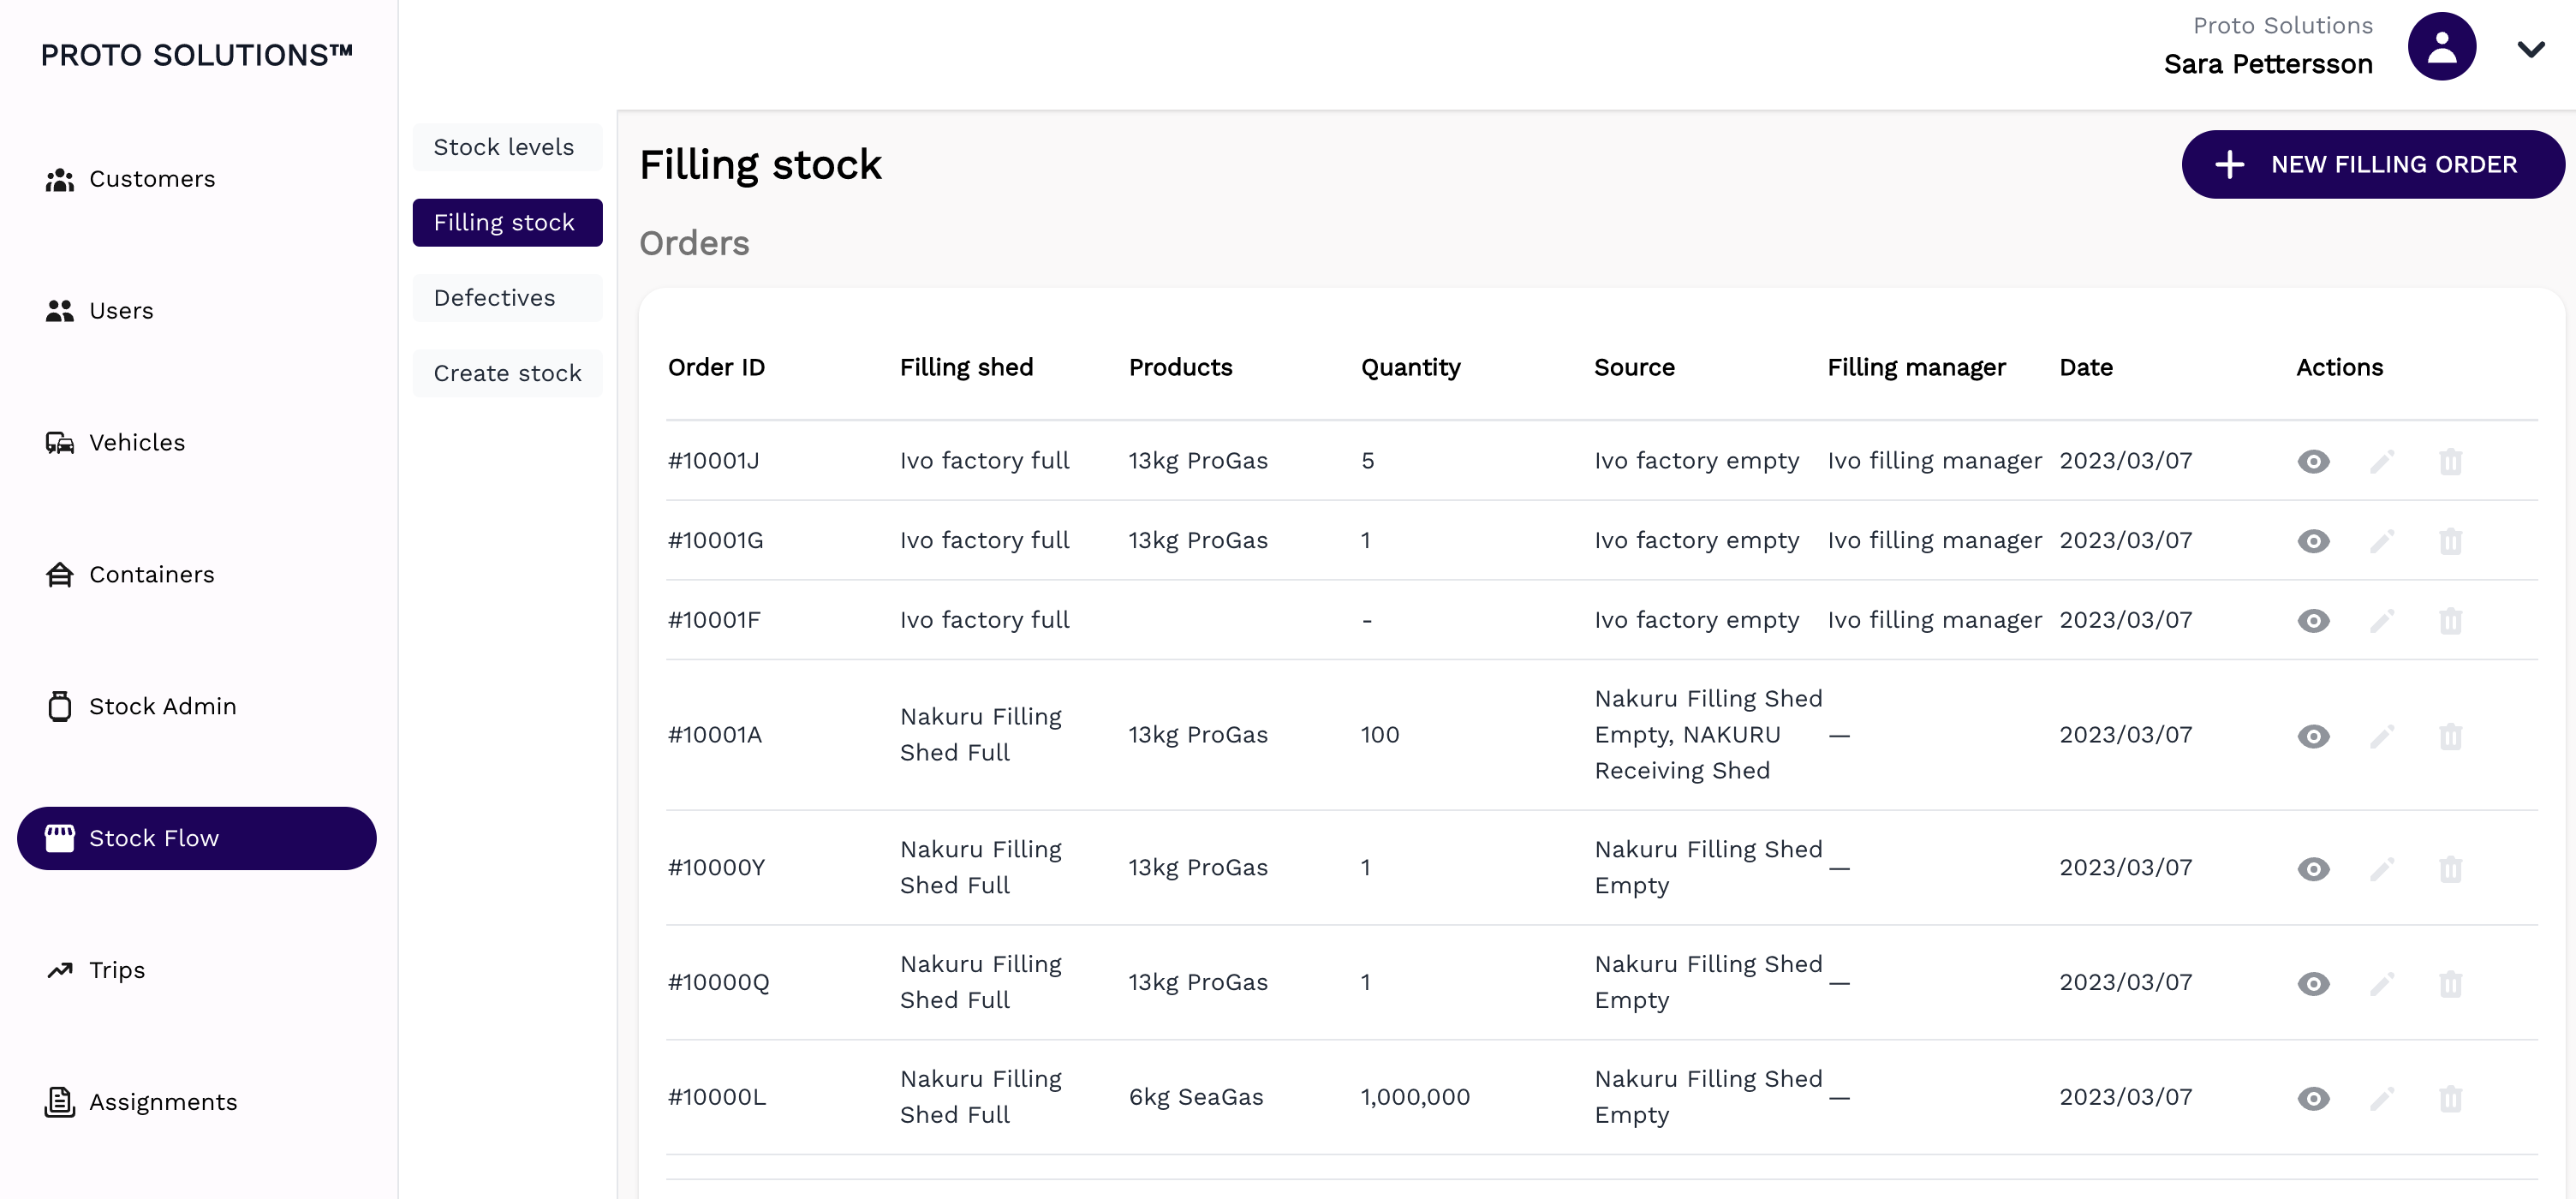Delete order #10000L trash icon
The width and height of the screenshot is (2576, 1199).
(2450, 1099)
